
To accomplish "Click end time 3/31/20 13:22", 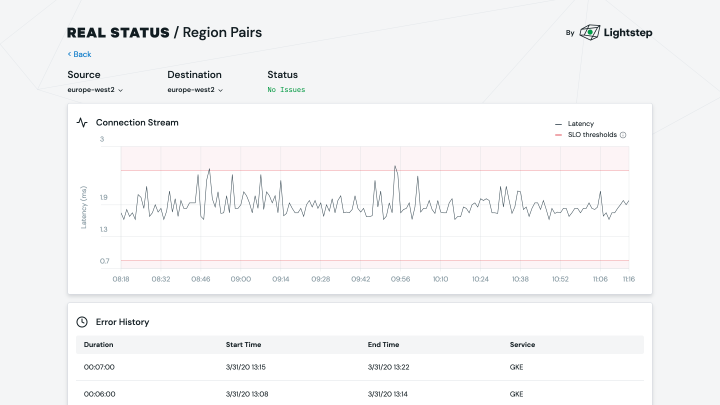I will (x=388, y=367).
